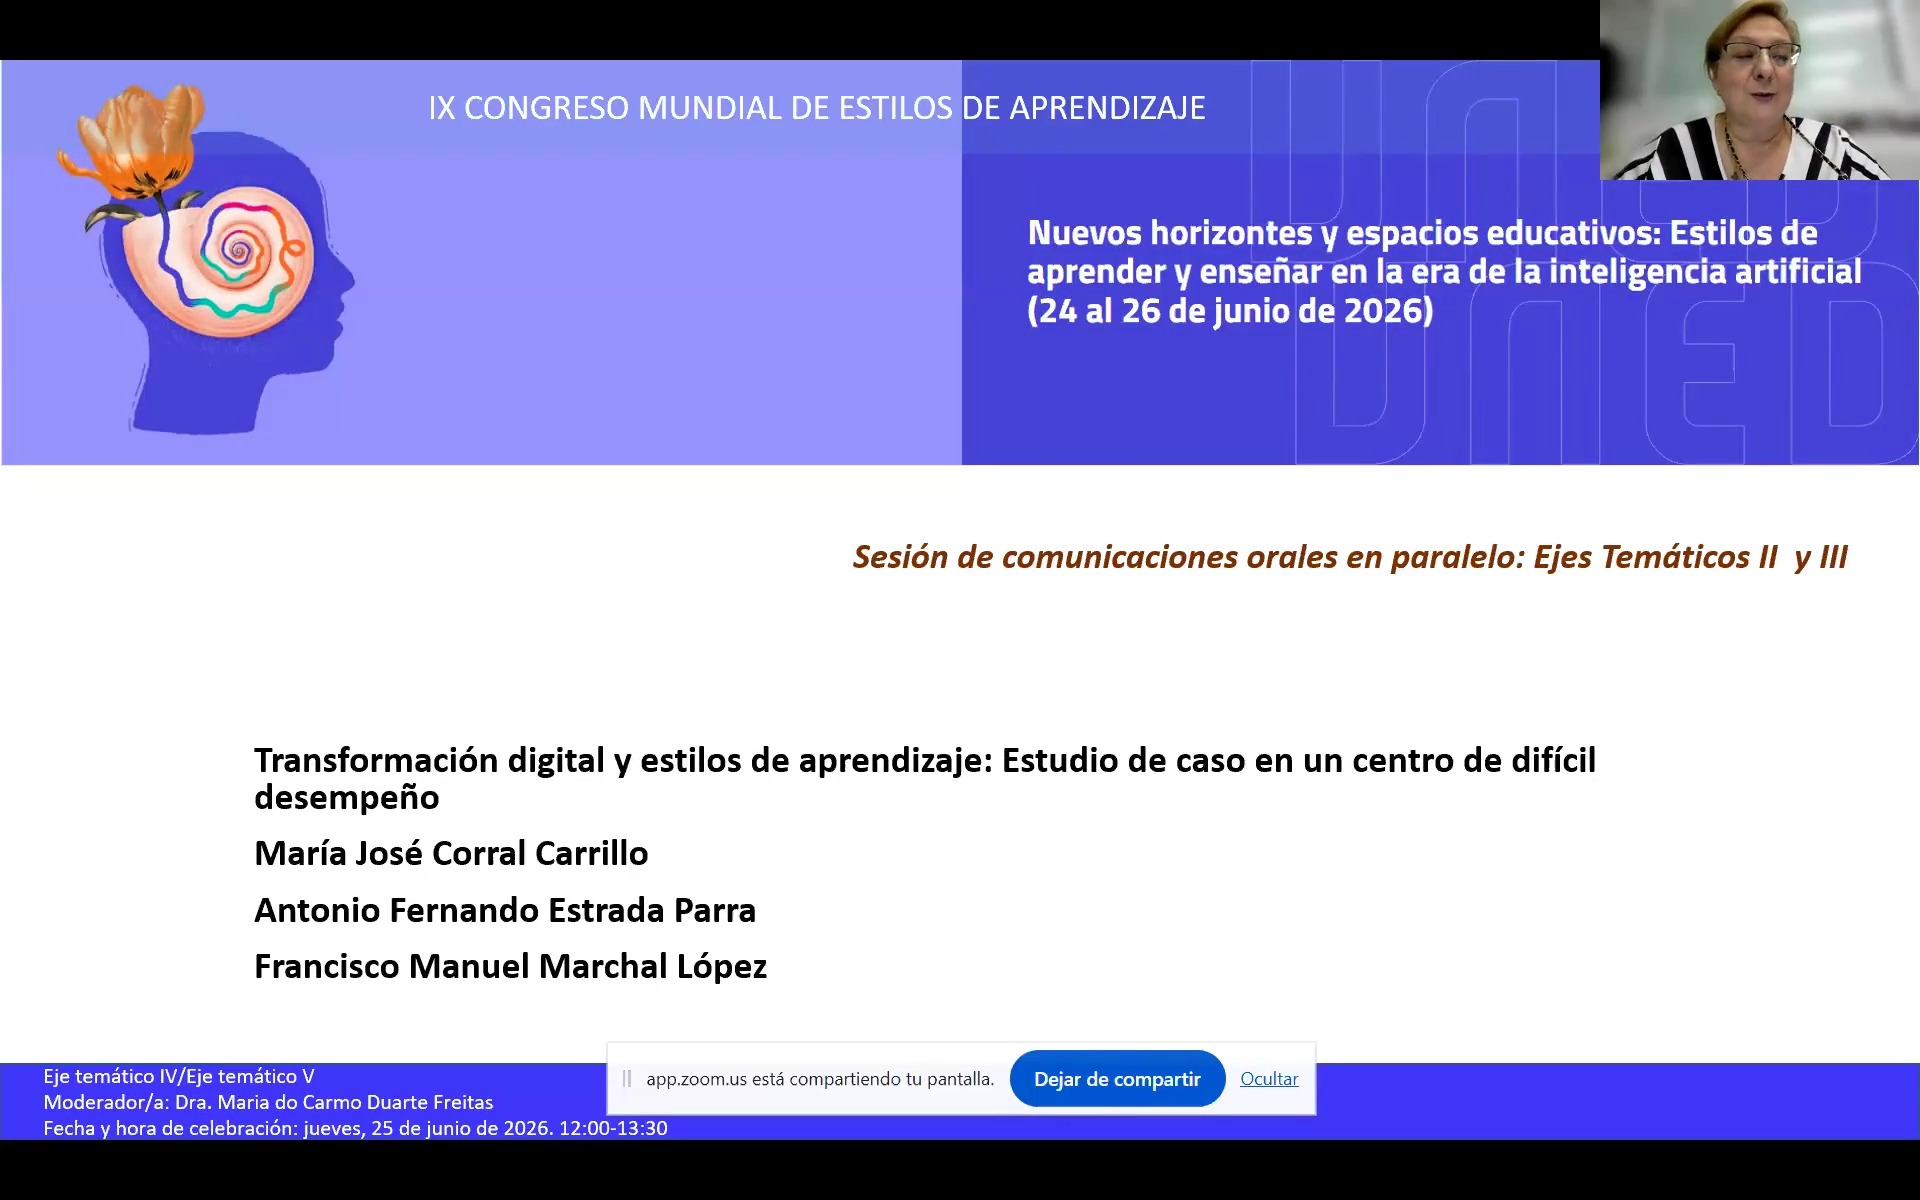Click the author name María José Corral Carrillo
This screenshot has width=1920, height=1200.
pyautogui.click(x=451, y=853)
